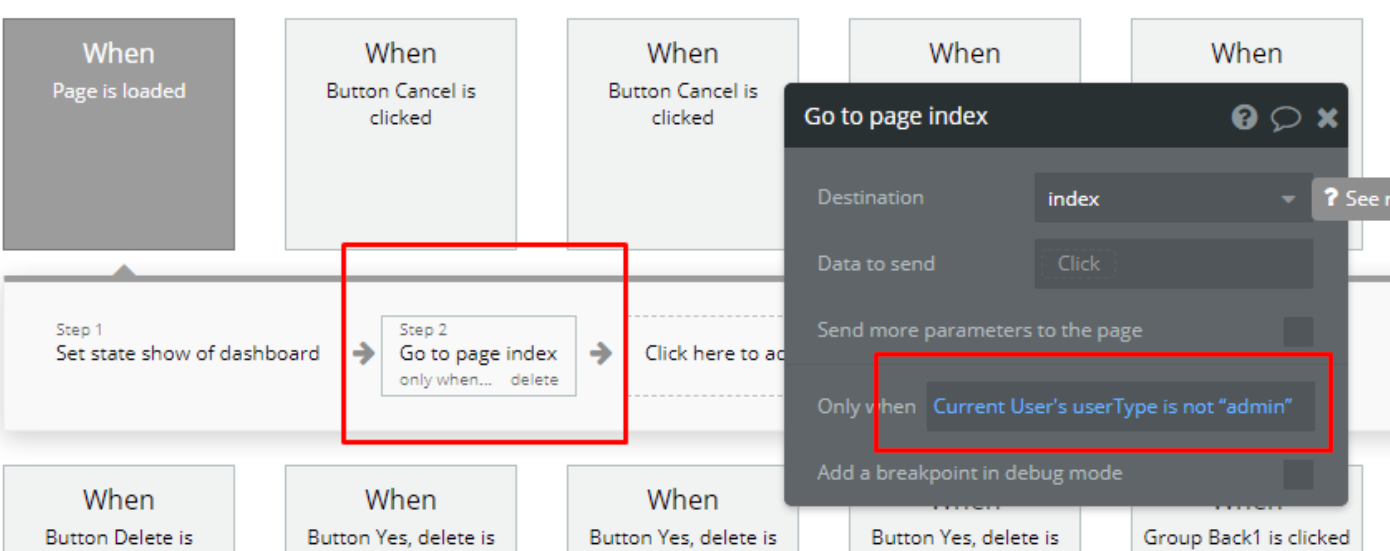
Task: Toggle Add a breakpoint in debug mode
Action: pyautogui.click(x=1298, y=474)
